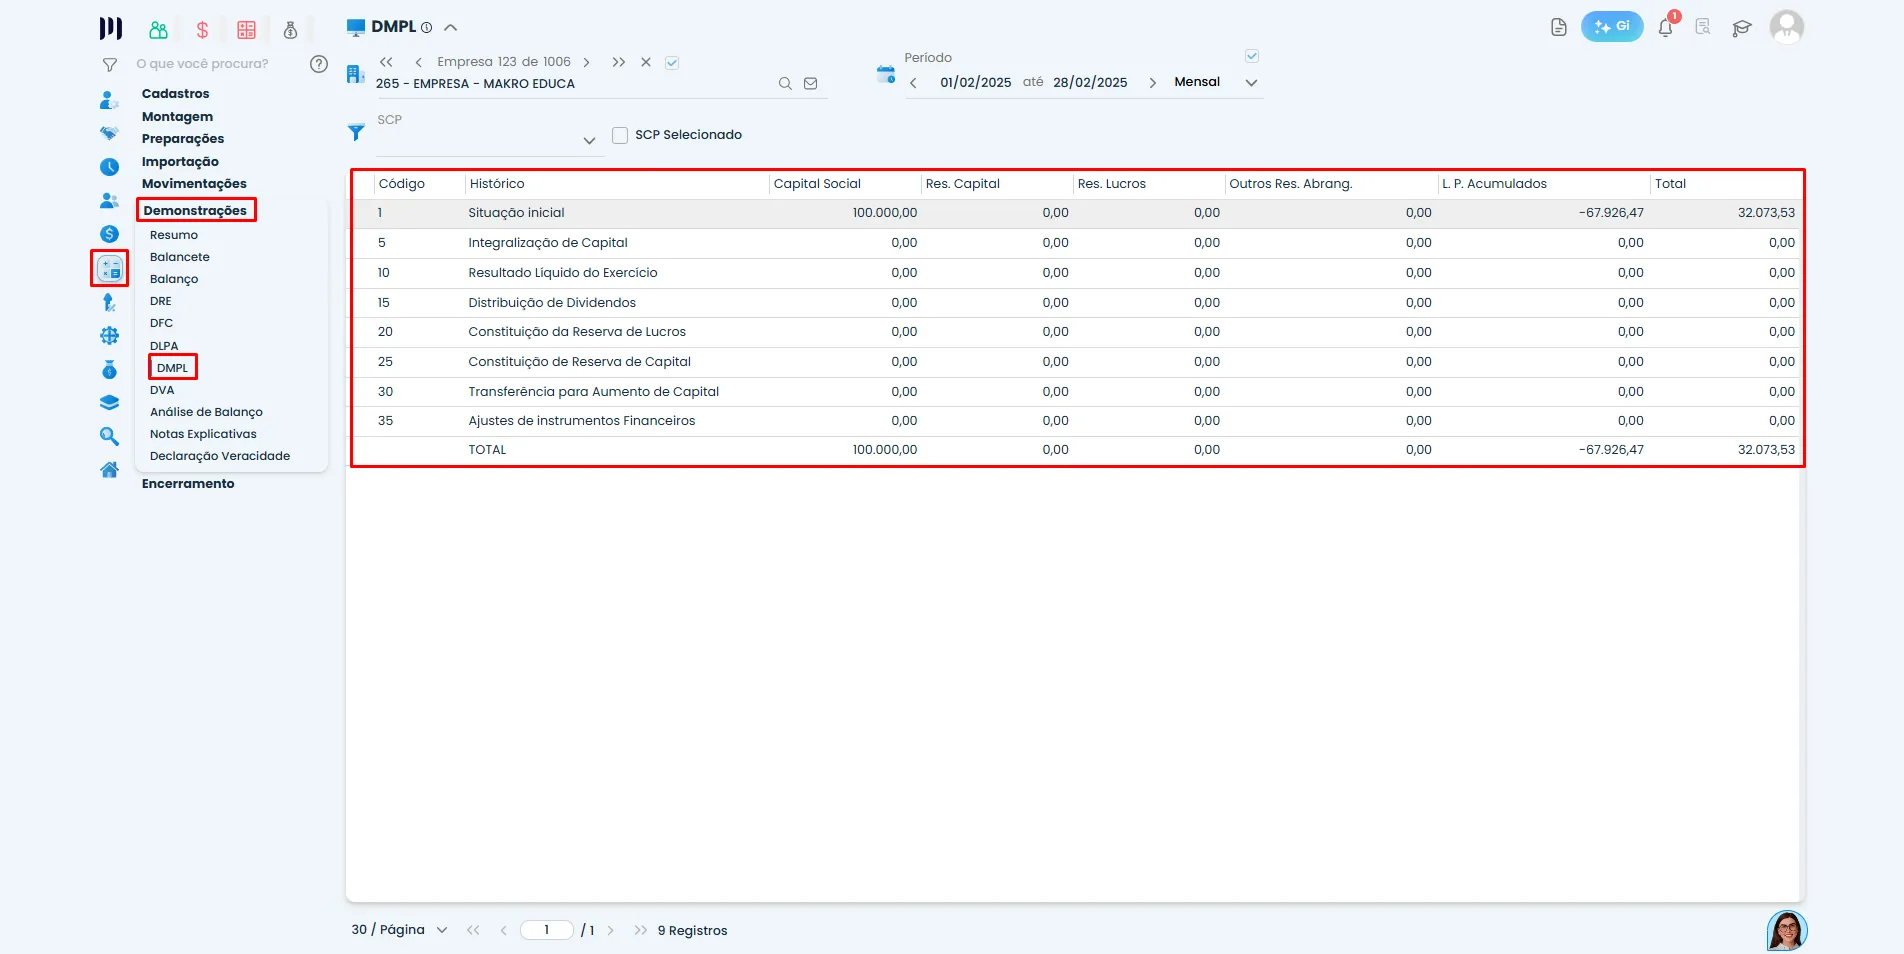Click the envelope icon beside company name
The image size is (1904, 954).
tap(811, 84)
